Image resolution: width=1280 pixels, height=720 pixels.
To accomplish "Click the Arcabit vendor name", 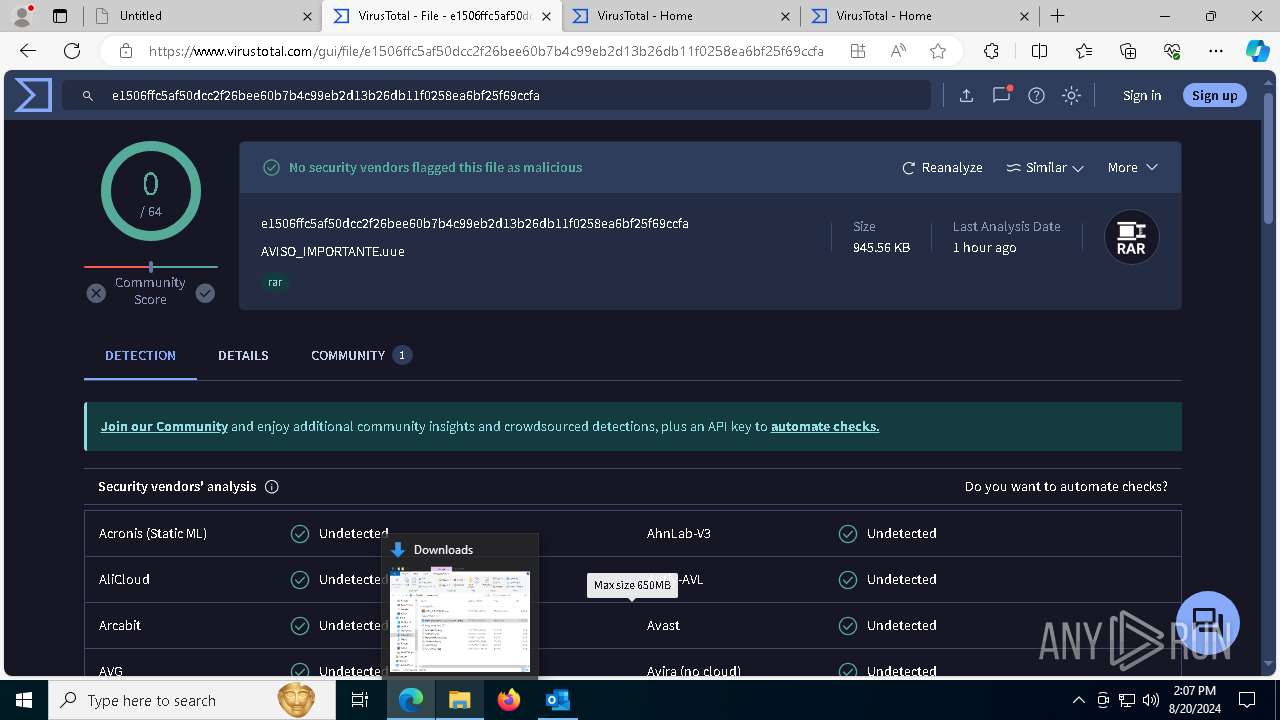I will [120, 626].
